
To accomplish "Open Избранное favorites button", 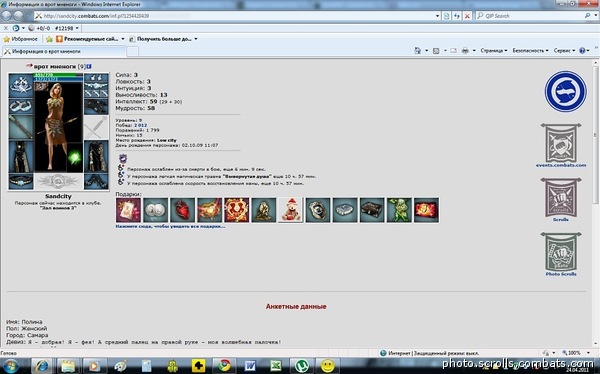I will [21, 39].
